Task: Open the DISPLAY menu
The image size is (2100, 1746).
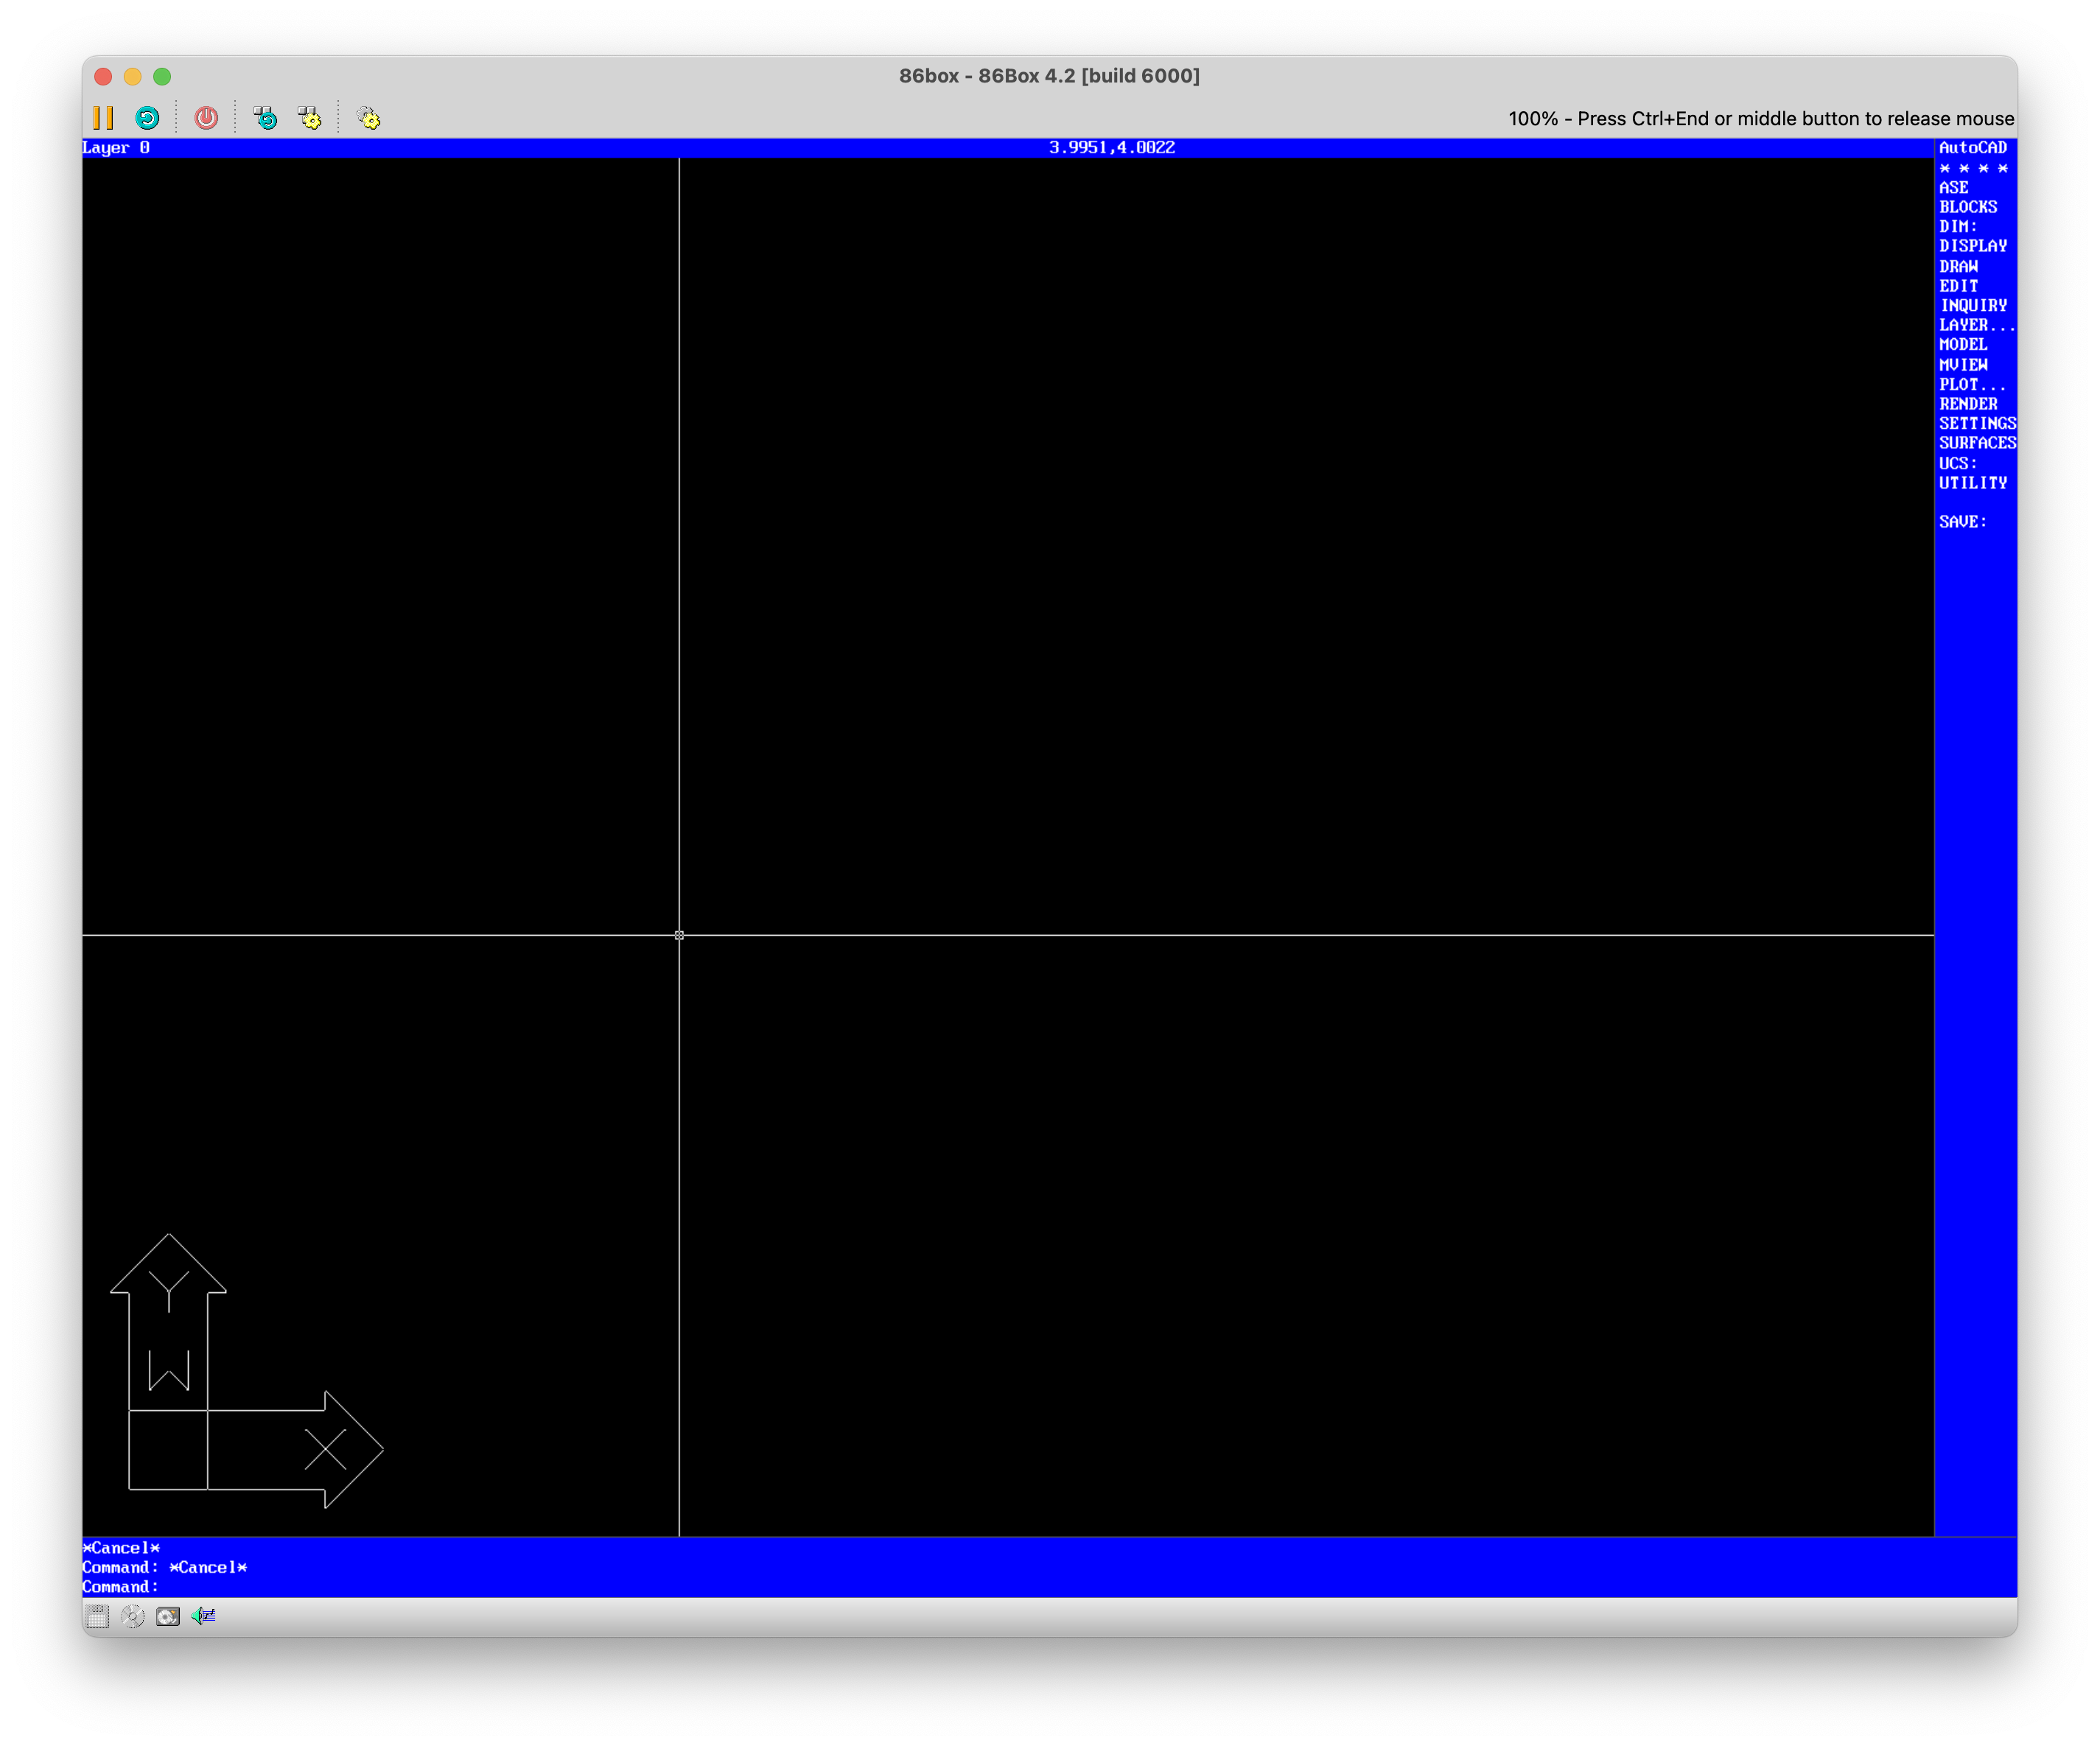Action: point(1973,246)
